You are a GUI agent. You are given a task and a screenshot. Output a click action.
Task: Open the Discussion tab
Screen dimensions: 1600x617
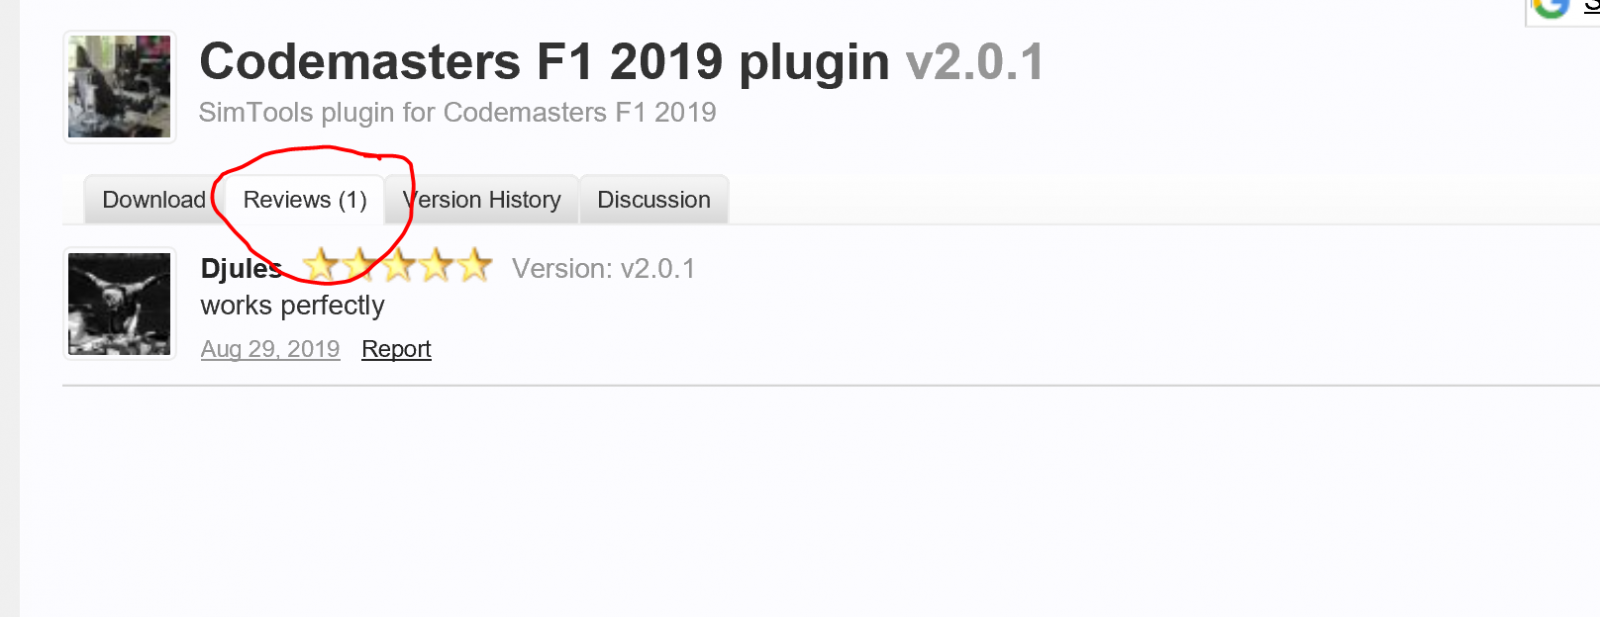654,200
